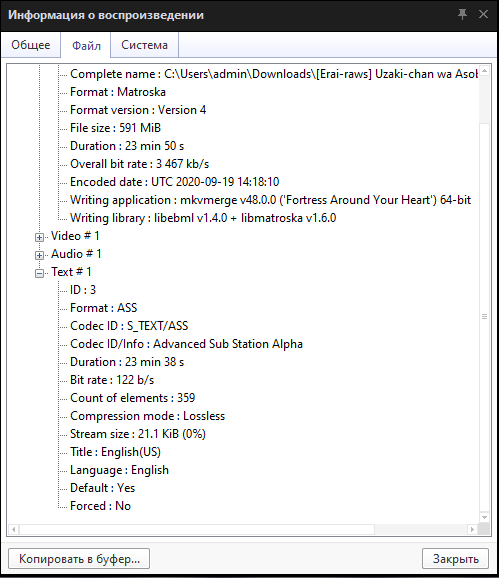Image resolution: width=499 pixels, height=578 pixels.
Task: Click the vertical scrollbar down arrow
Action: (485, 518)
